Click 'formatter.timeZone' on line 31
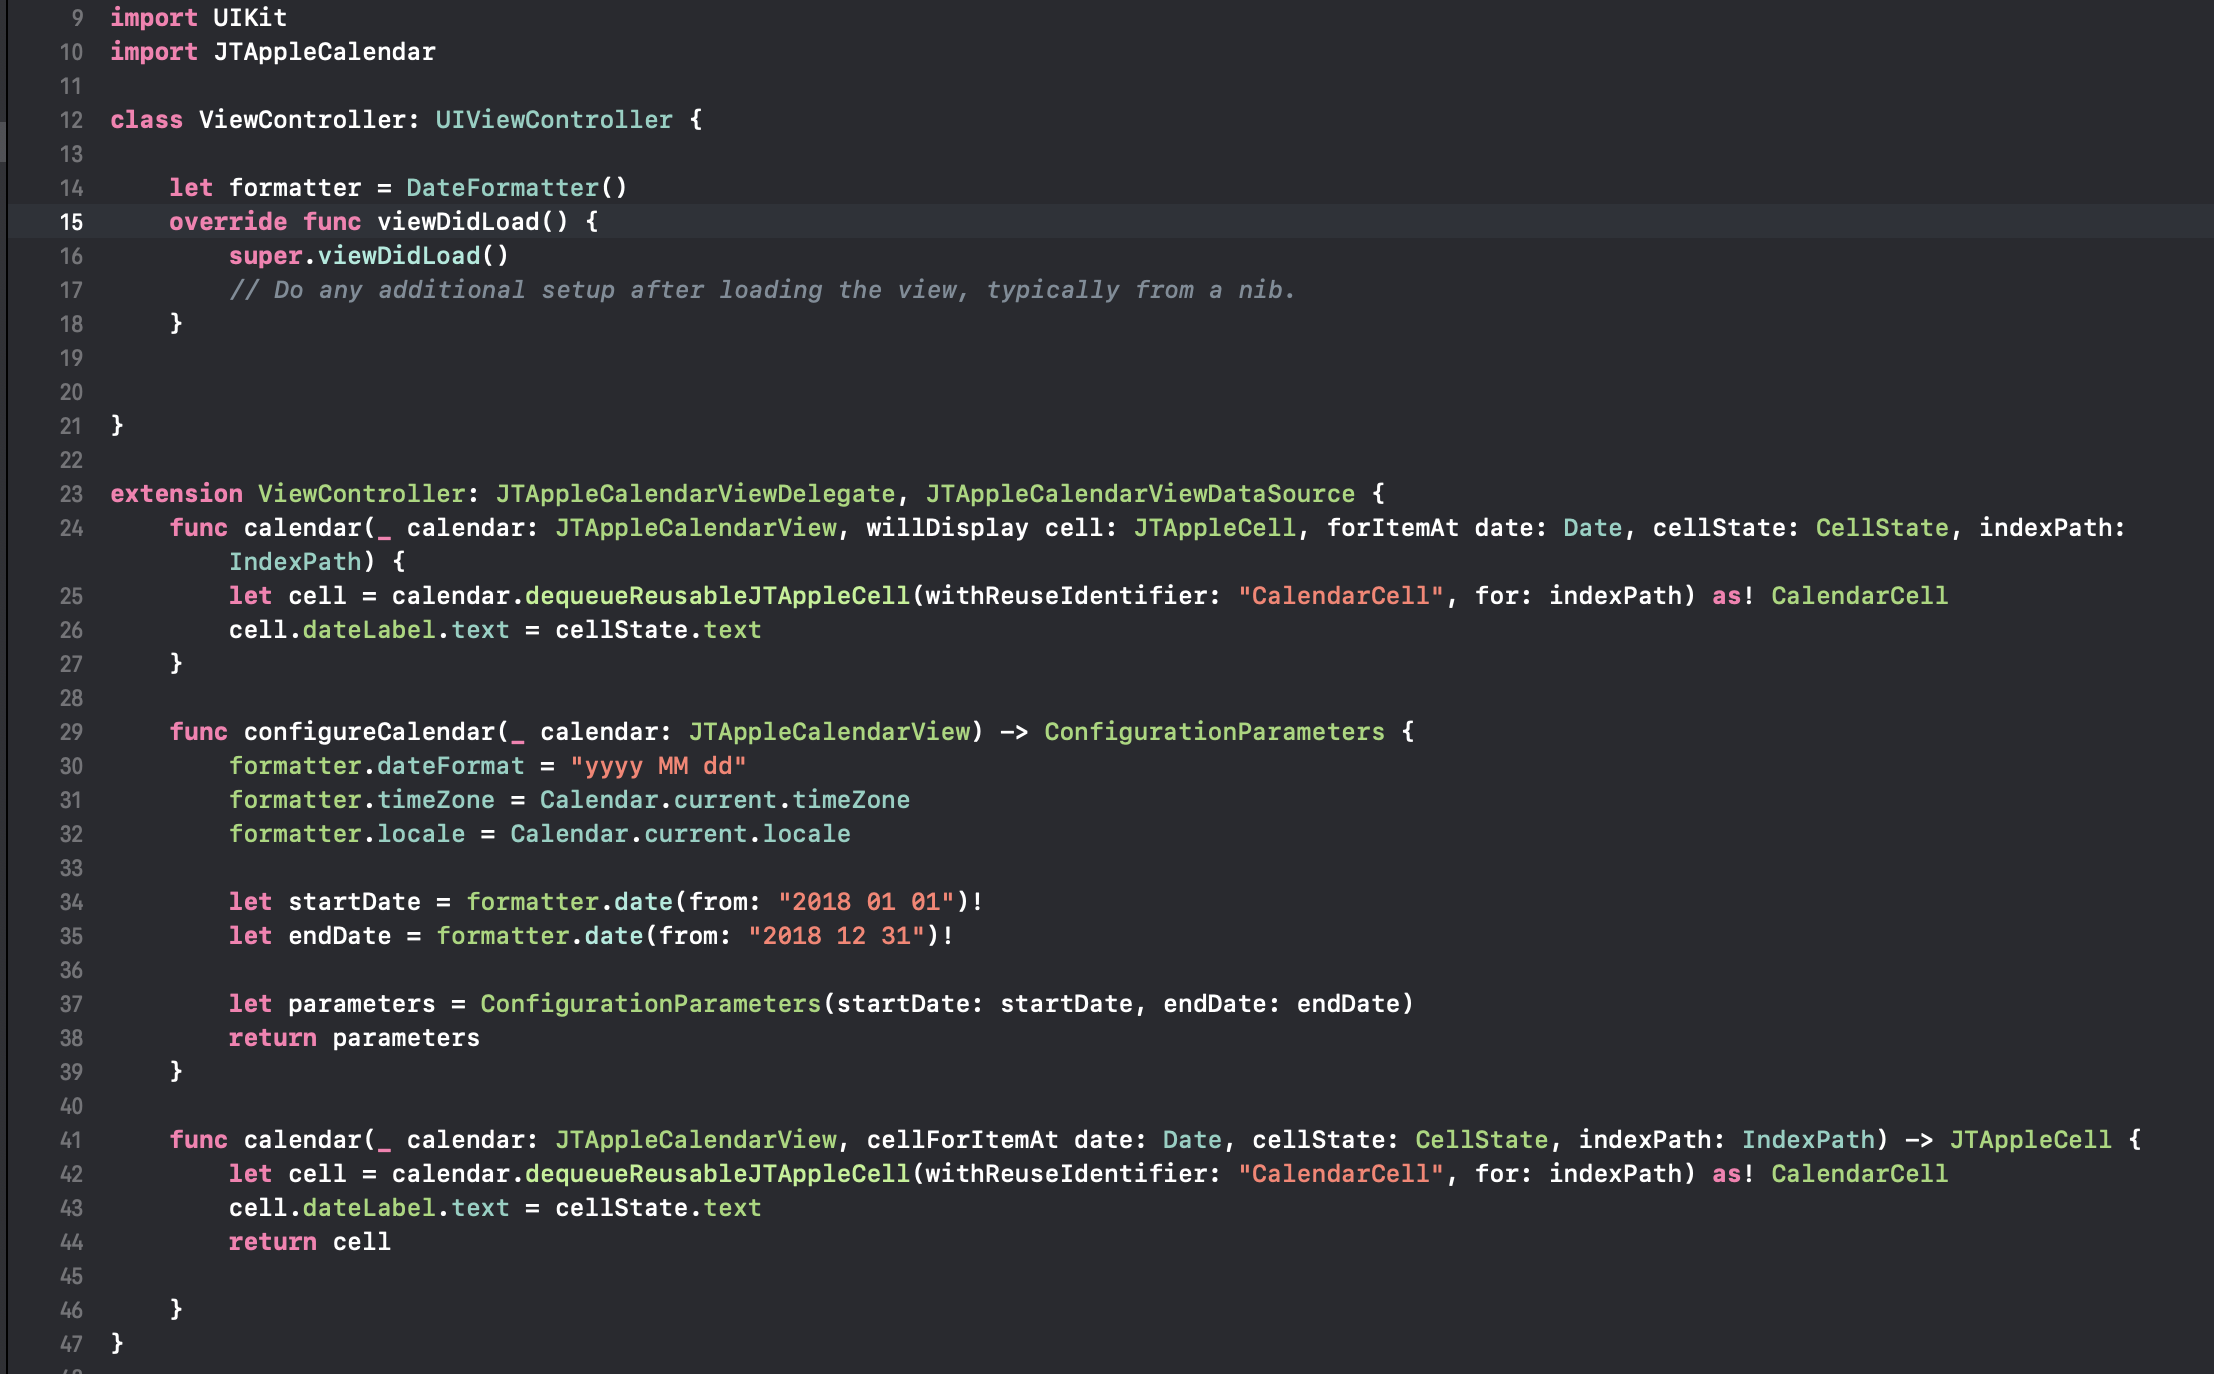This screenshot has width=2214, height=1374. click(x=362, y=800)
